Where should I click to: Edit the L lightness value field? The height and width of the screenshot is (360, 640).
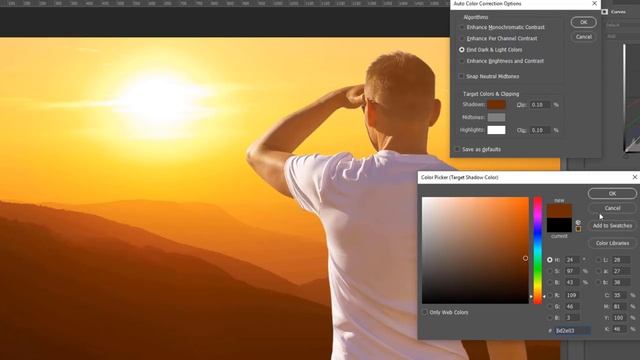tap(621, 260)
